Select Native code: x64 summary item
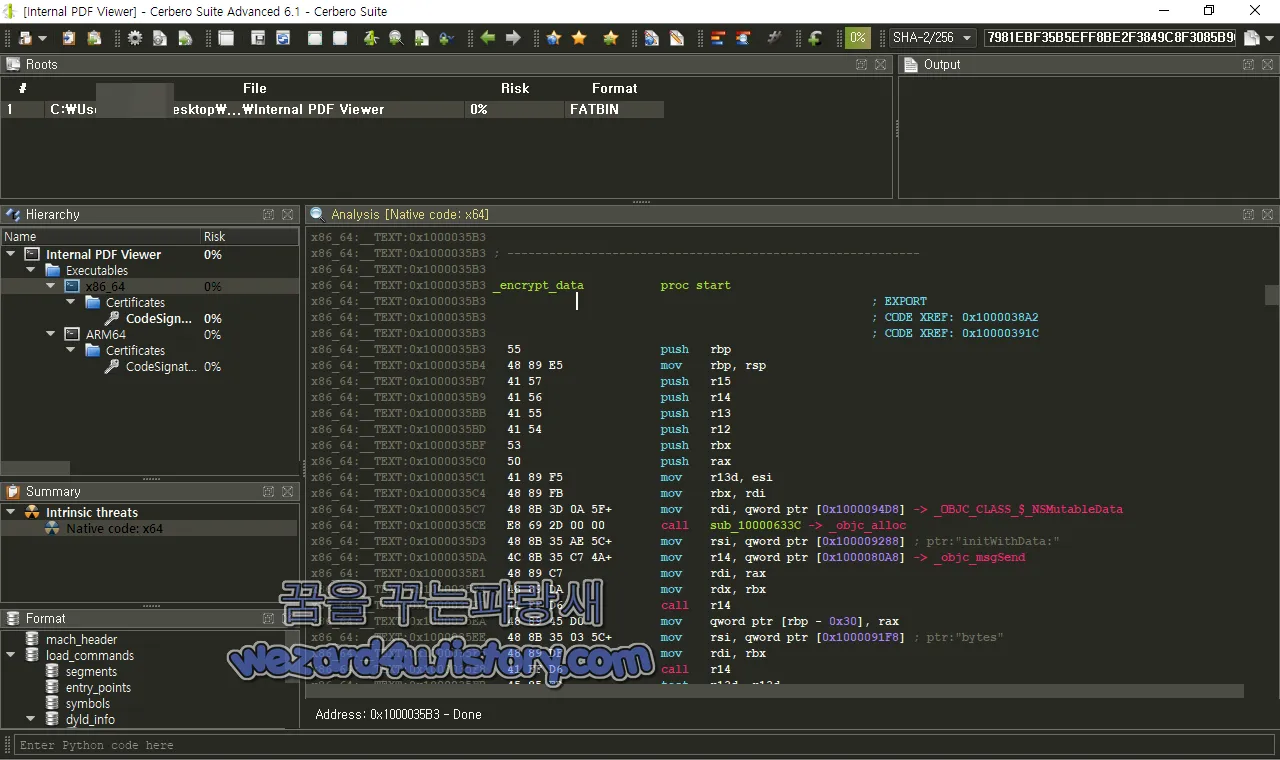The image size is (1280, 760). pyautogui.click(x=114, y=529)
